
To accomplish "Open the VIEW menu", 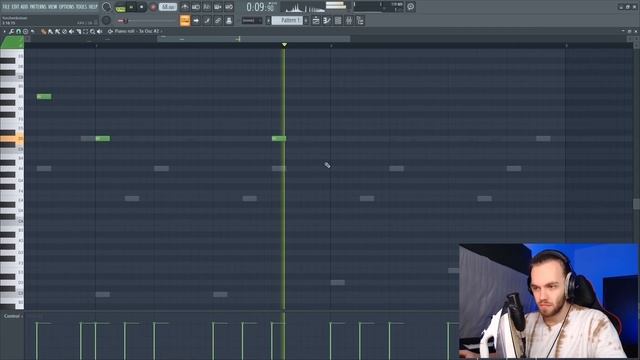I will (x=53, y=7).
